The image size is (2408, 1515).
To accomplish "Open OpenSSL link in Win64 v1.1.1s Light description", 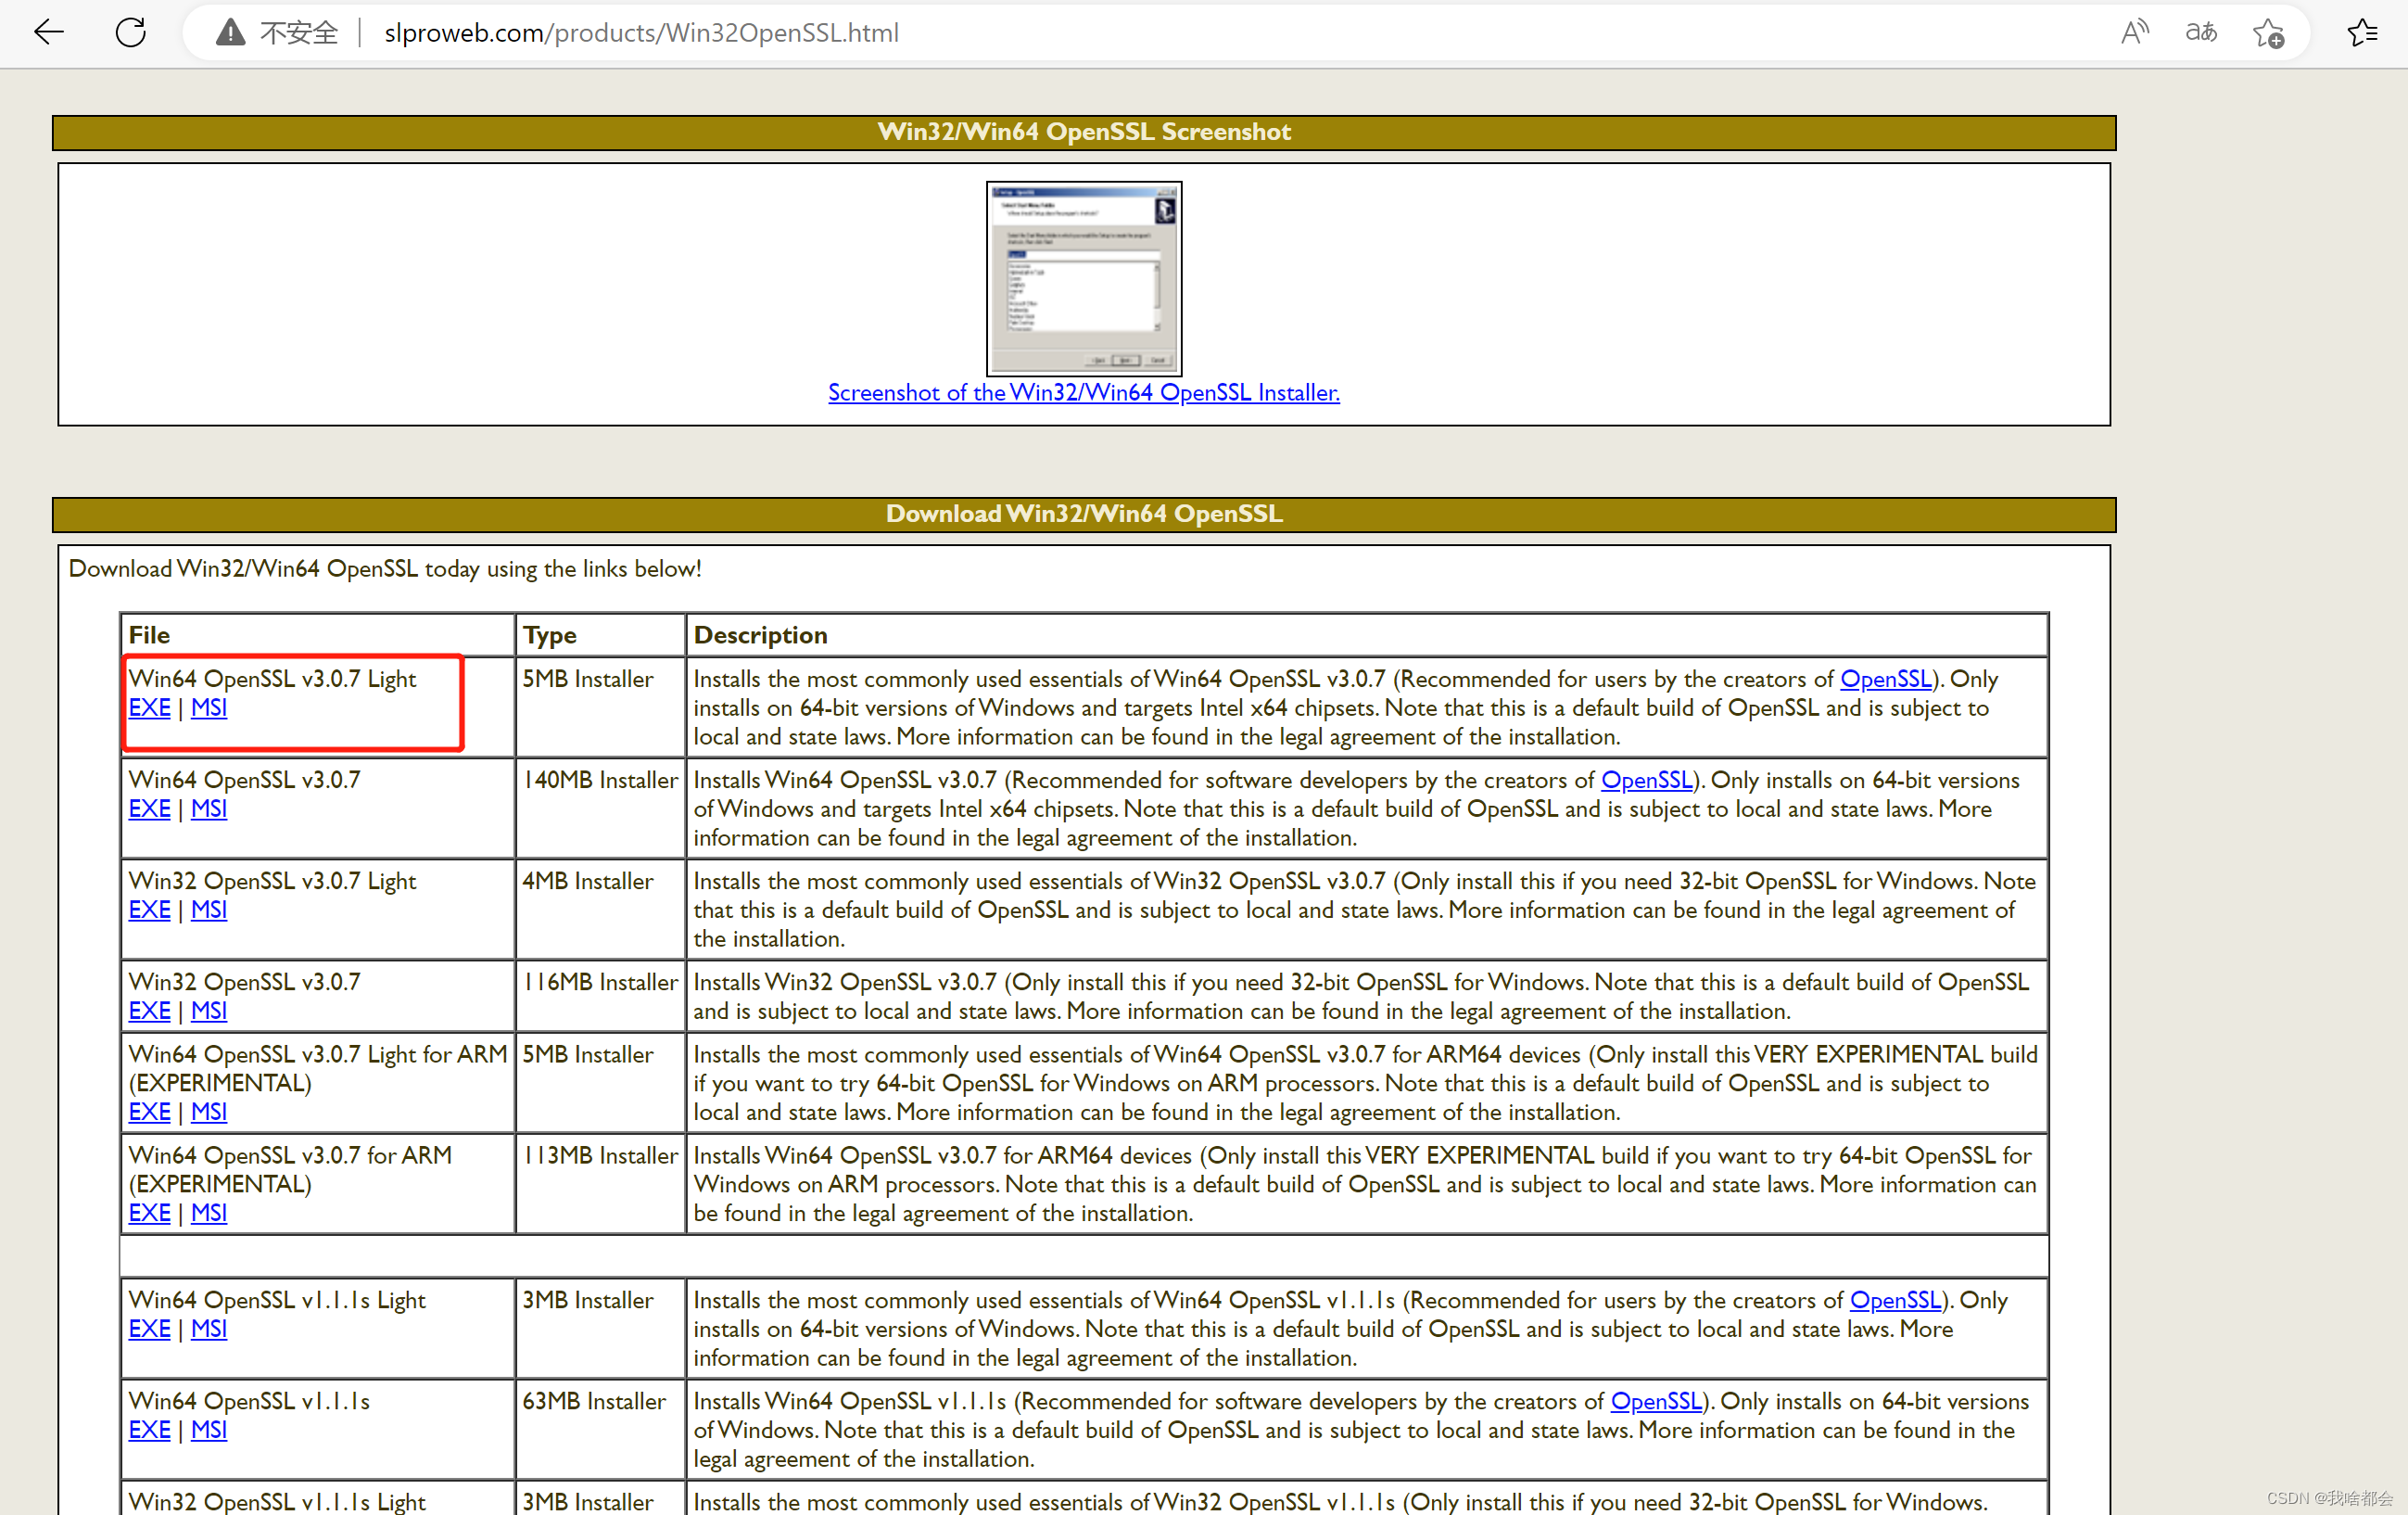I will [1896, 1299].
